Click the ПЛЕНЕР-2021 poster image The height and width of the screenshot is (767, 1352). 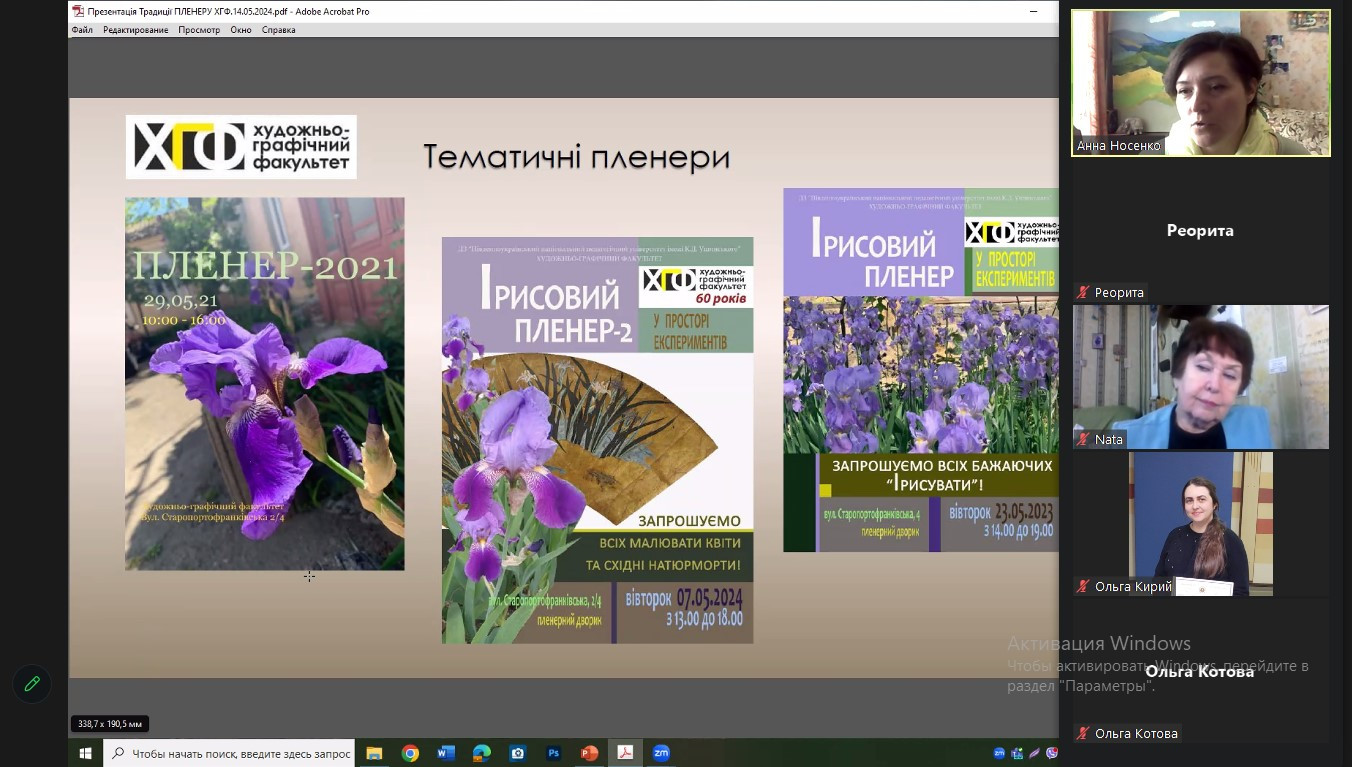click(x=265, y=384)
